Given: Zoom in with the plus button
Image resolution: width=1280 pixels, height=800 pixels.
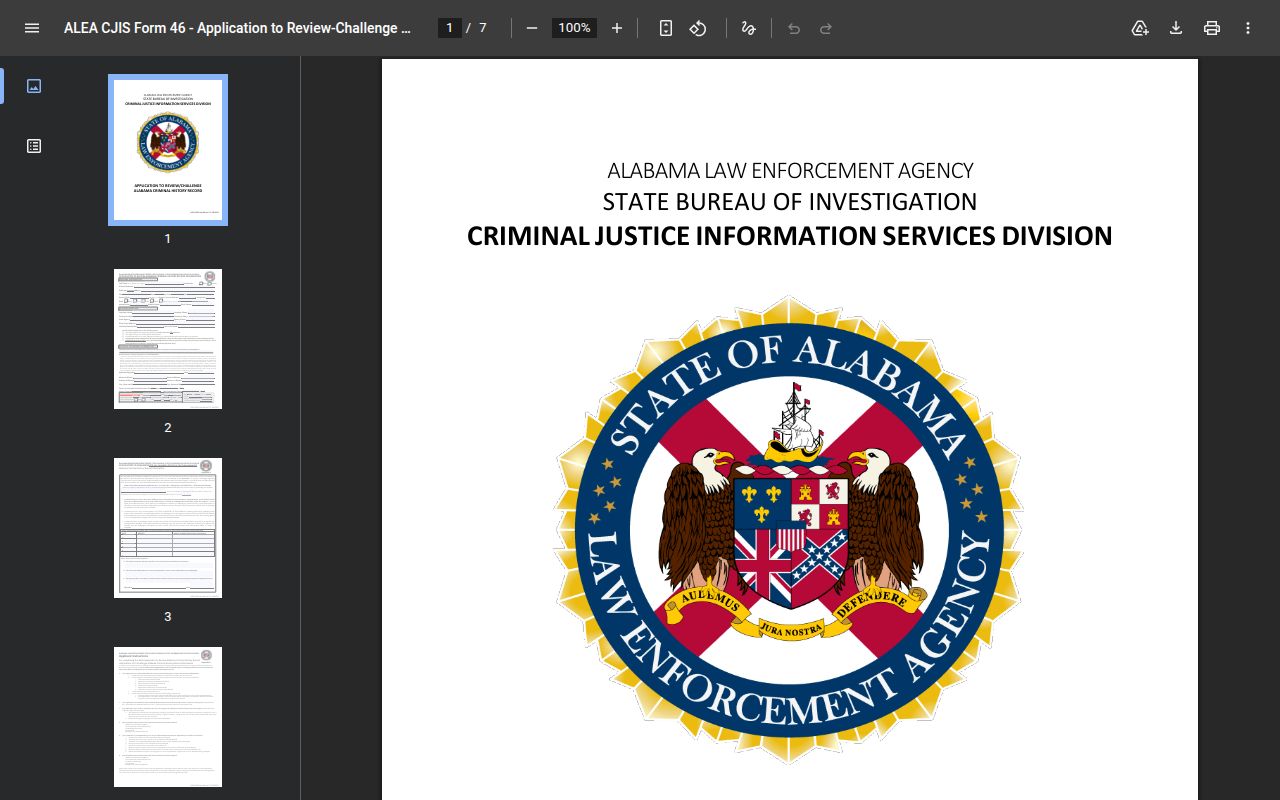Looking at the screenshot, I should (x=617, y=28).
